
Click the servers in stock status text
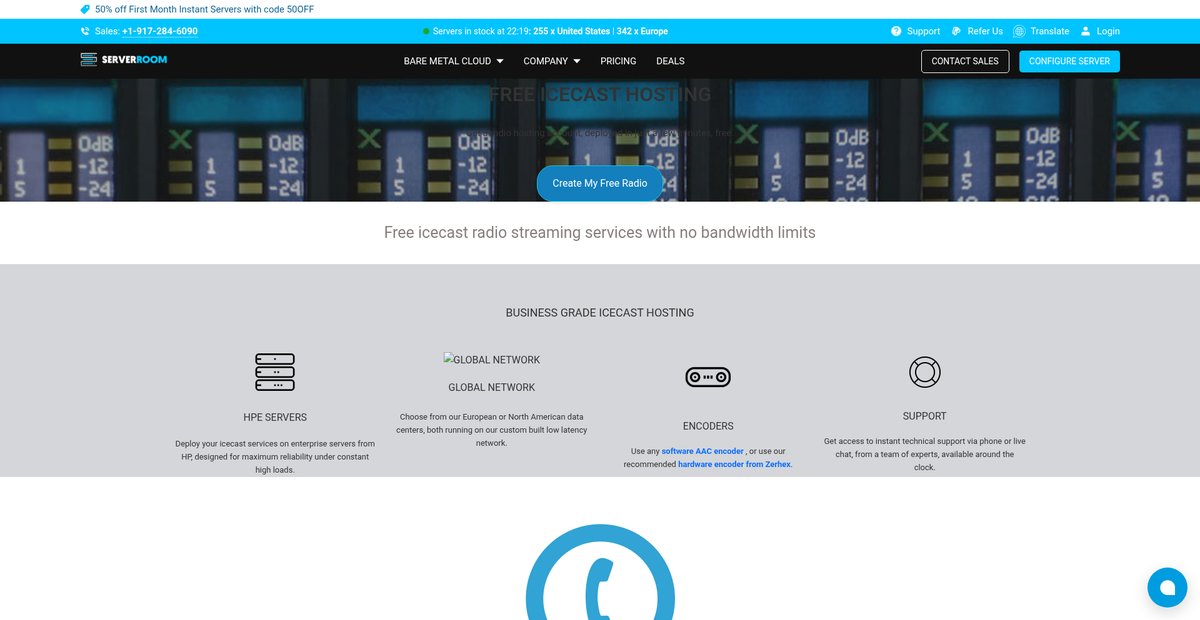tap(550, 31)
